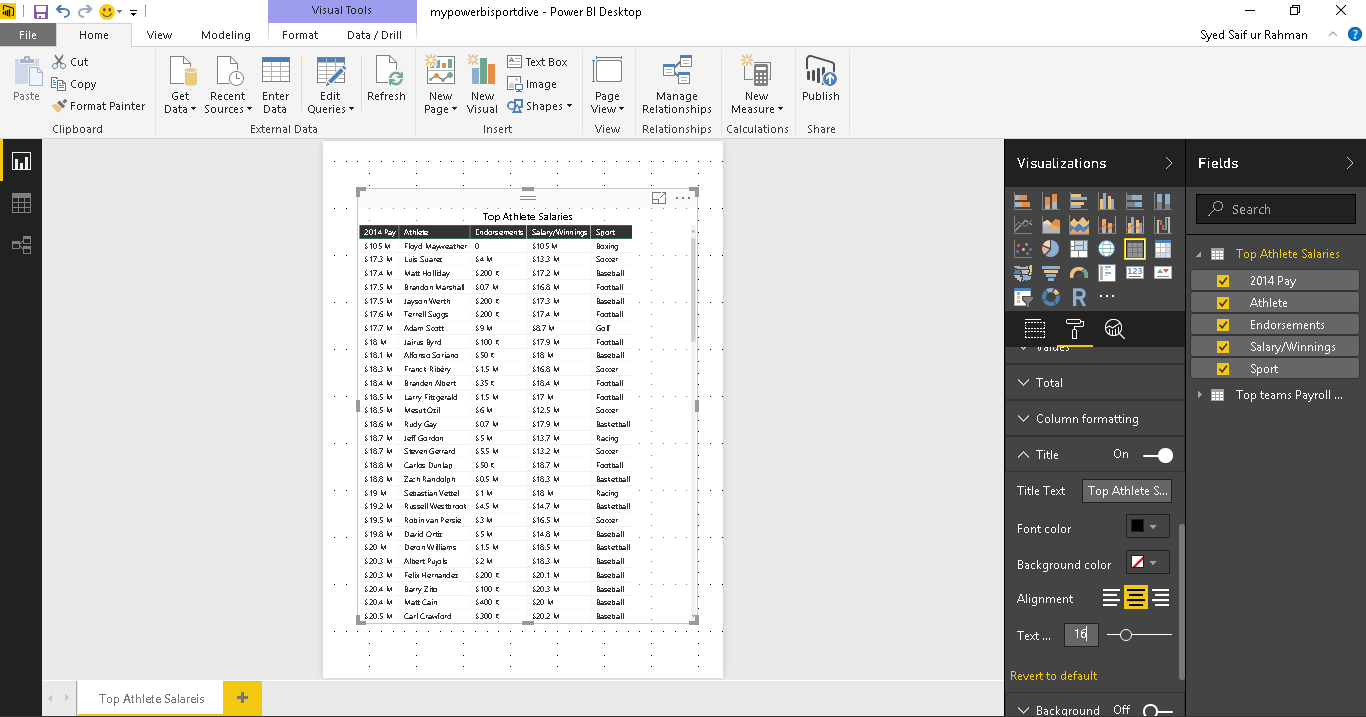Switch to the Modeling ribbon tab

[x=226, y=34]
